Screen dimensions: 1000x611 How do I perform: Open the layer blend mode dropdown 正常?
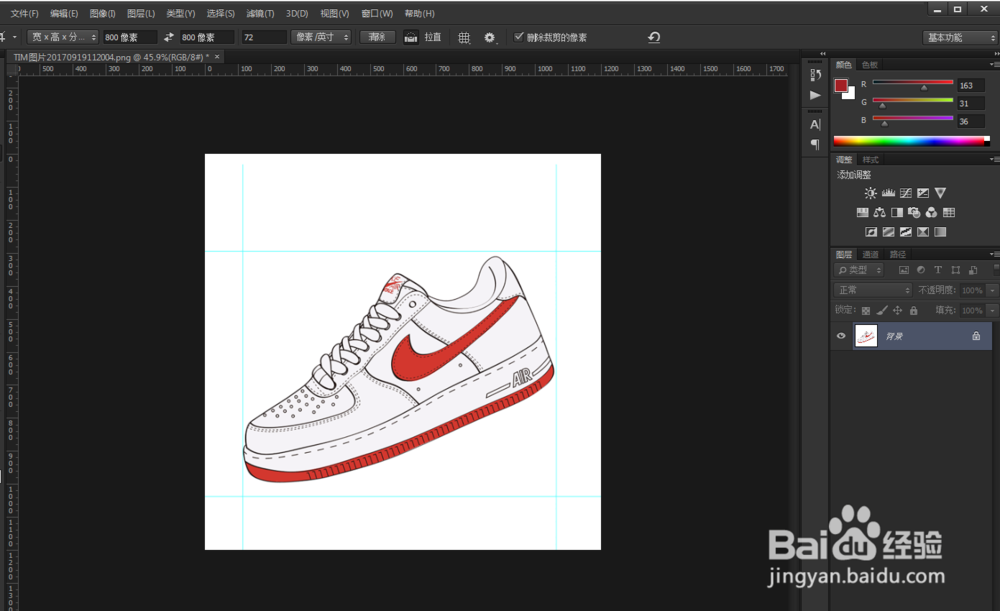tap(872, 290)
